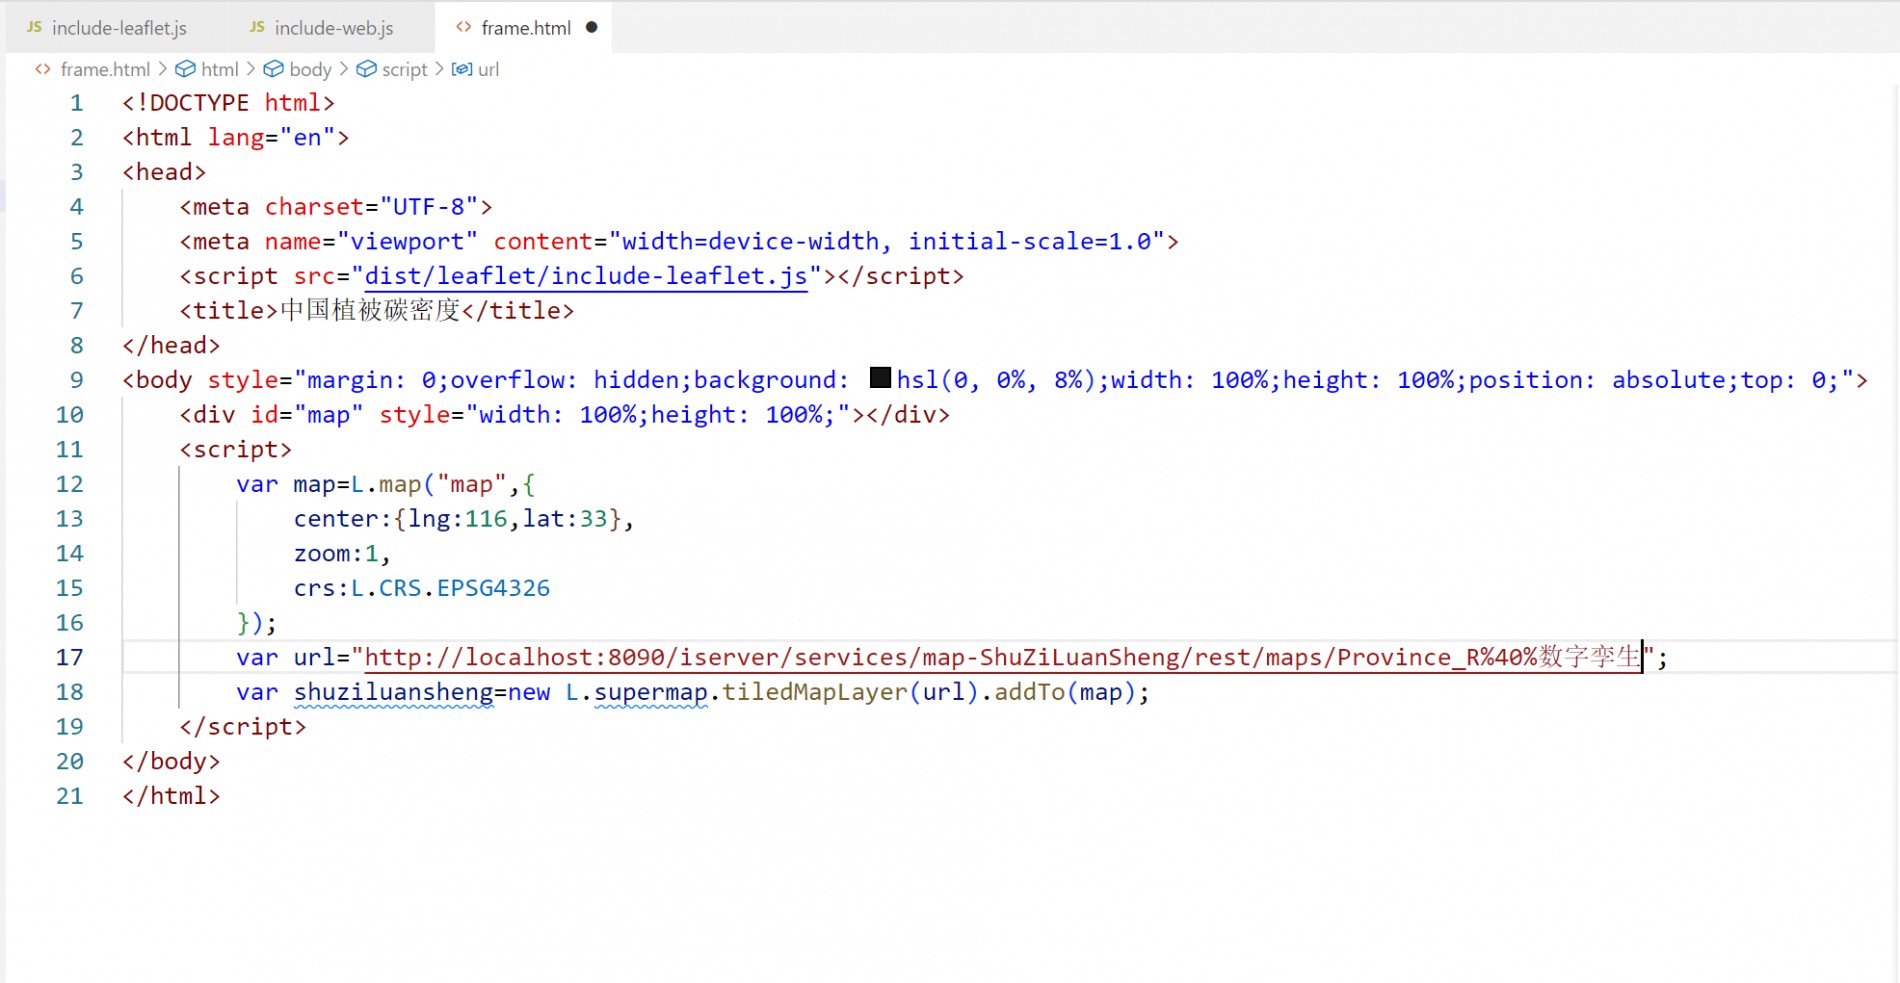Select the frame.html editor tab
The height and width of the screenshot is (983, 1900).
(x=525, y=28)
